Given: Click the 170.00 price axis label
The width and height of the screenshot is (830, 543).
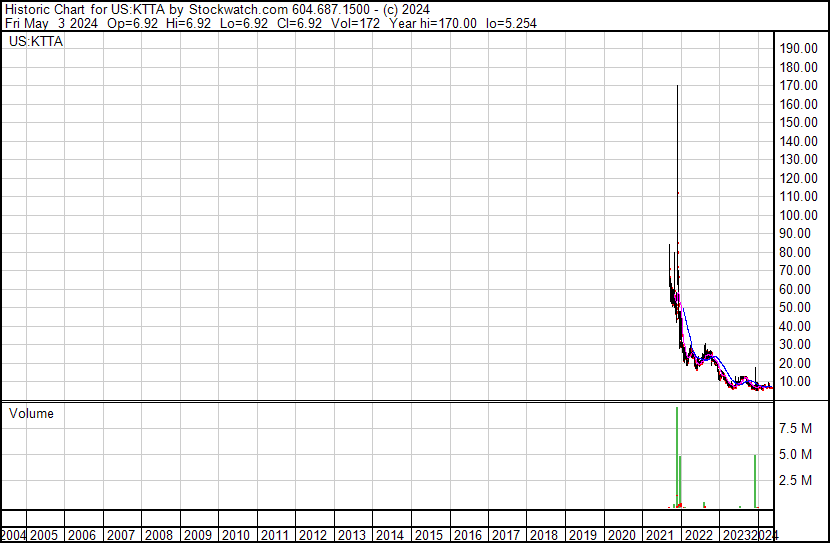Looking at the screenshot, I should tap(798, 85).
